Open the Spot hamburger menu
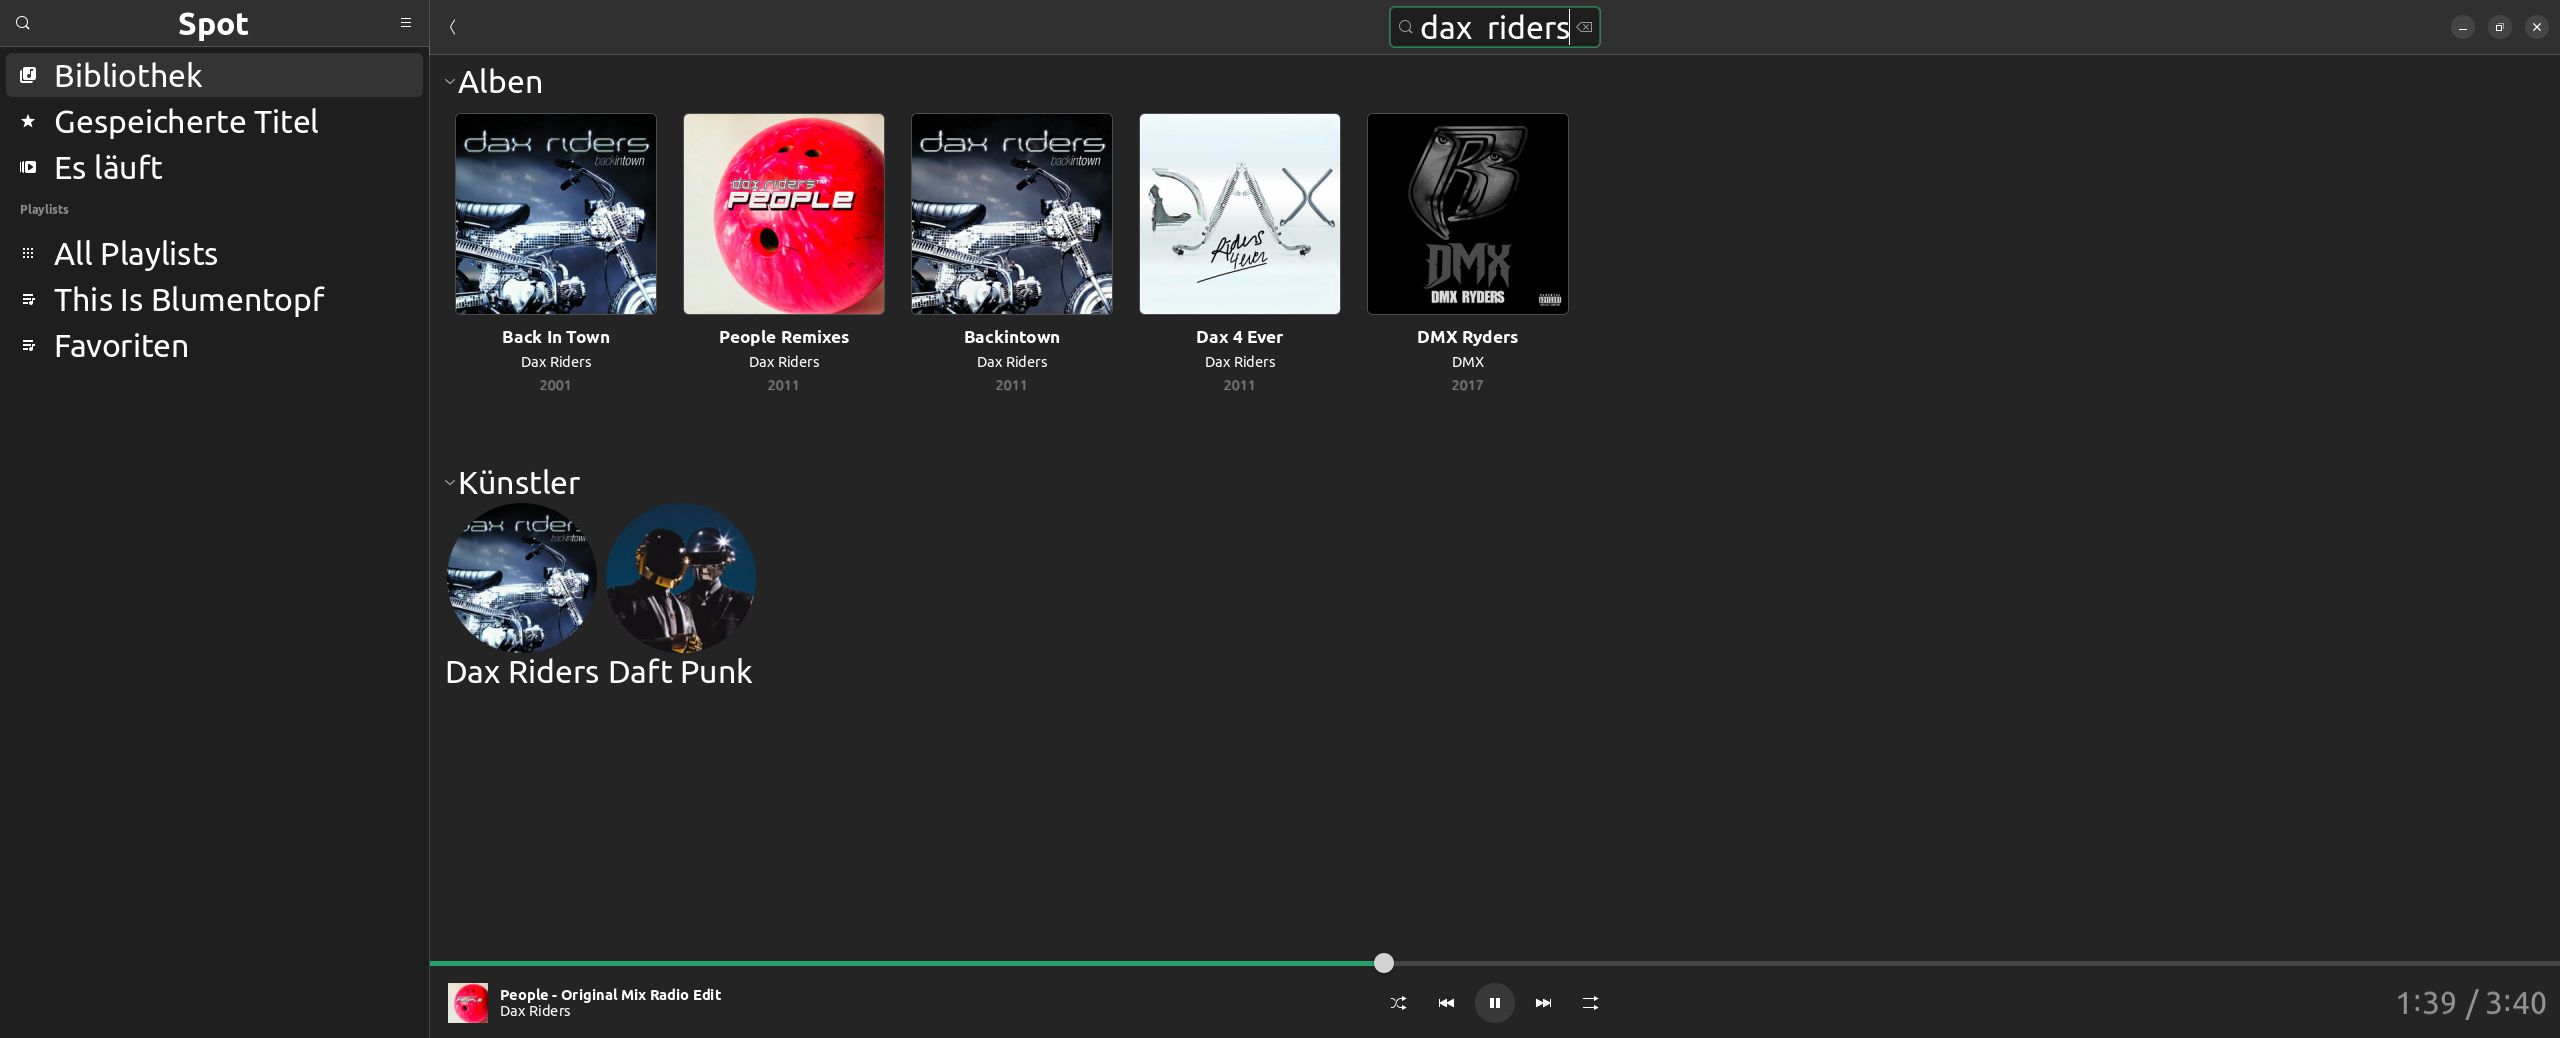This screenshot has height=1038, width=2560. pyautogui.click(x=406, y=23)
